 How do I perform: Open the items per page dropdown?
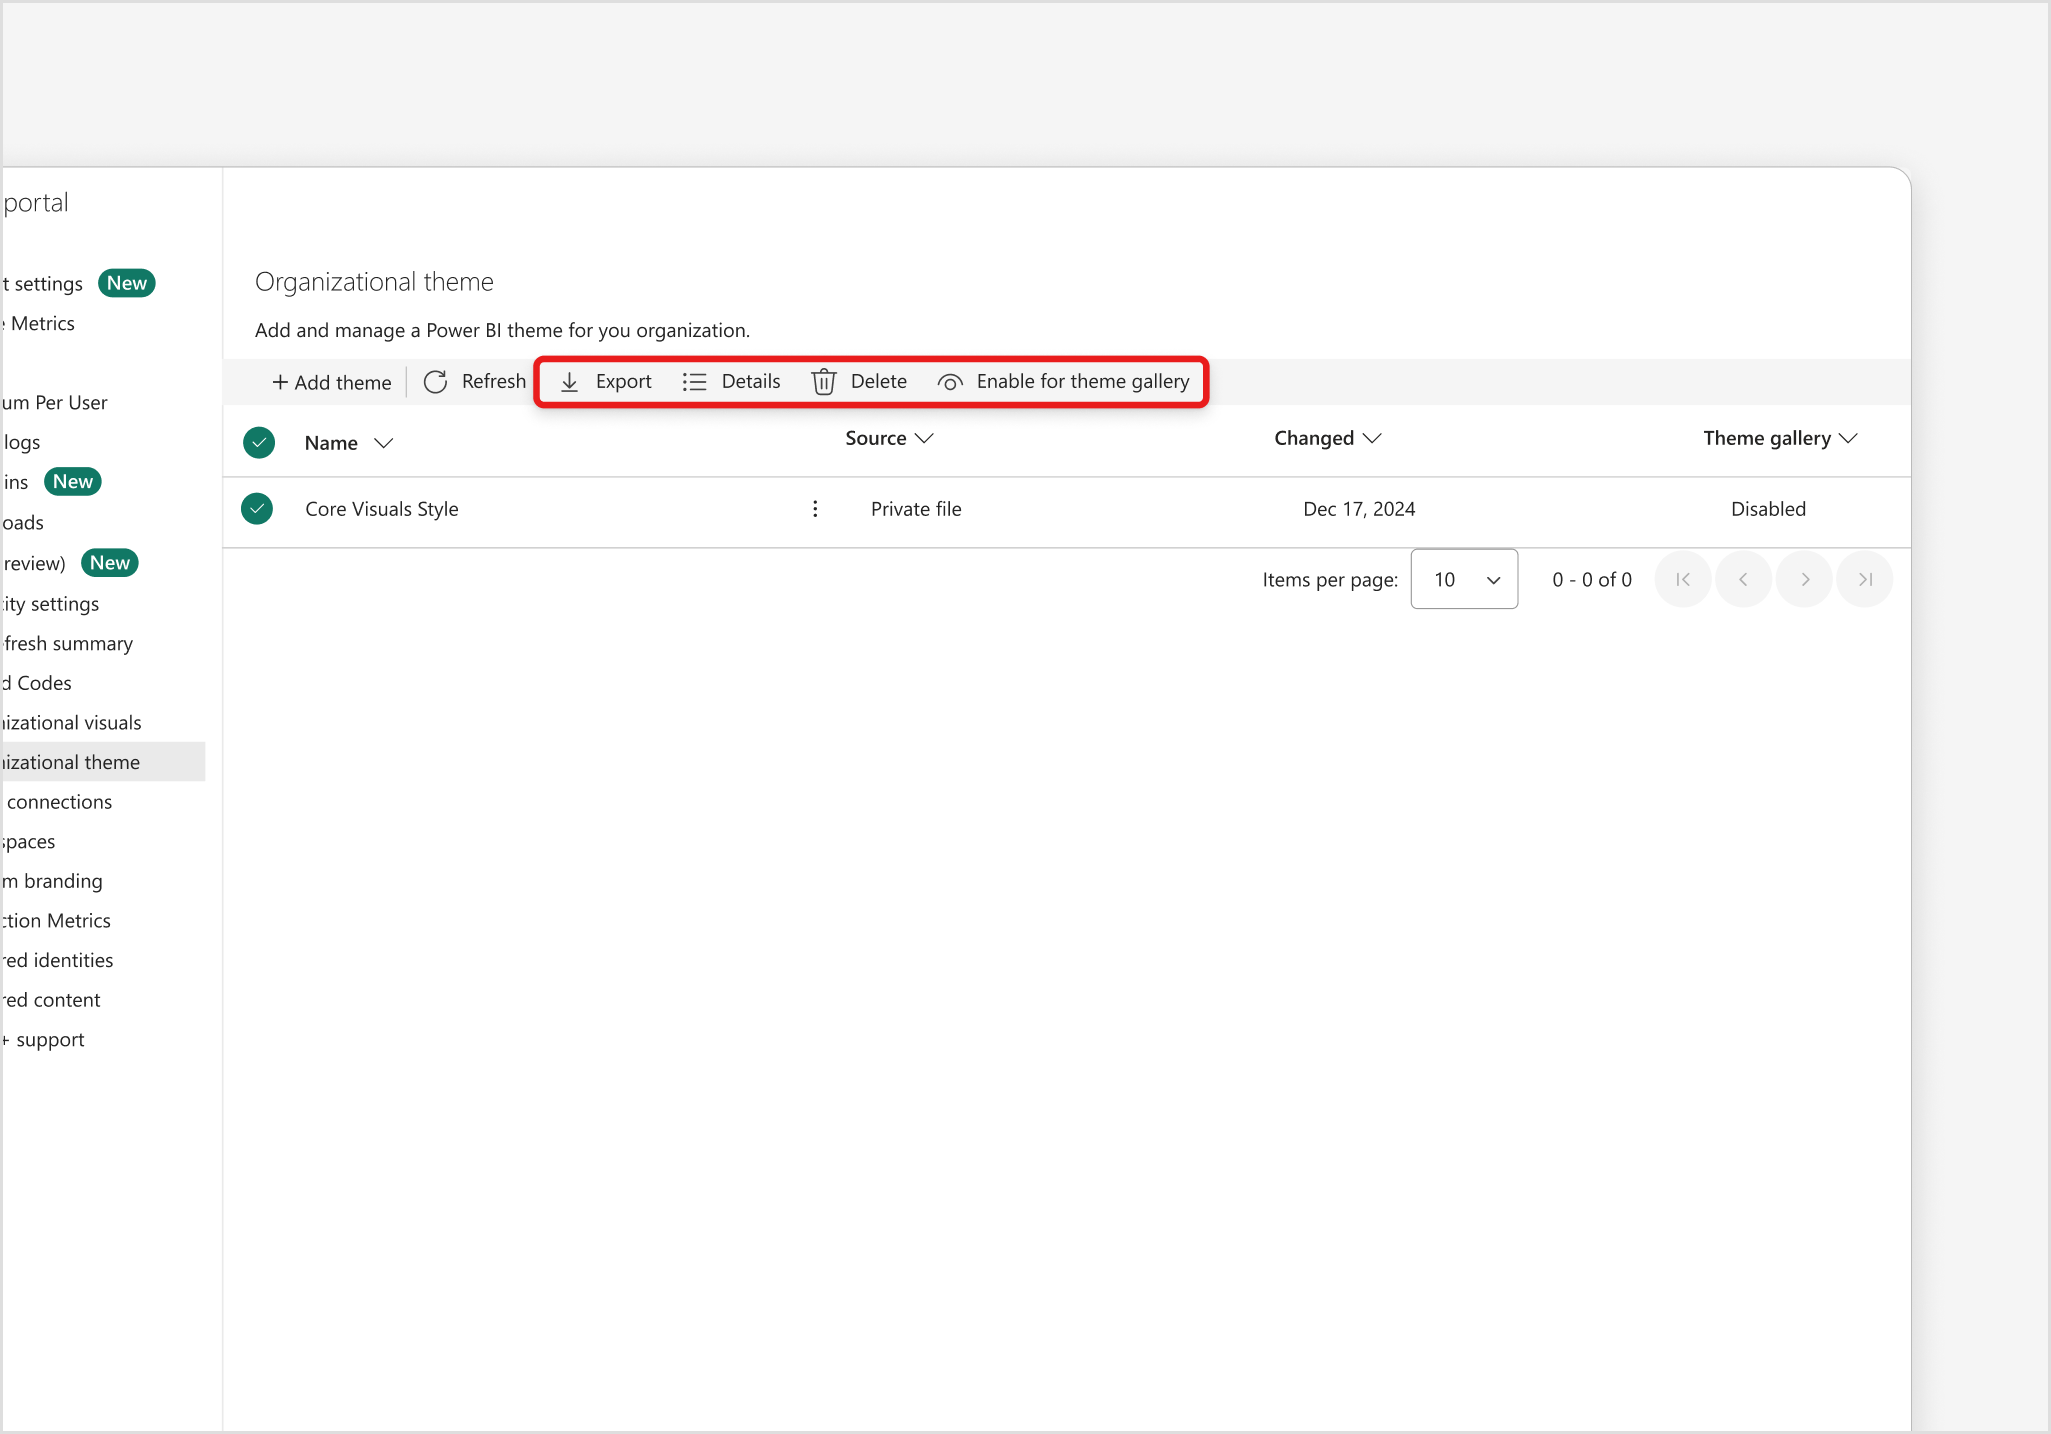click(x=1464, y=579)
